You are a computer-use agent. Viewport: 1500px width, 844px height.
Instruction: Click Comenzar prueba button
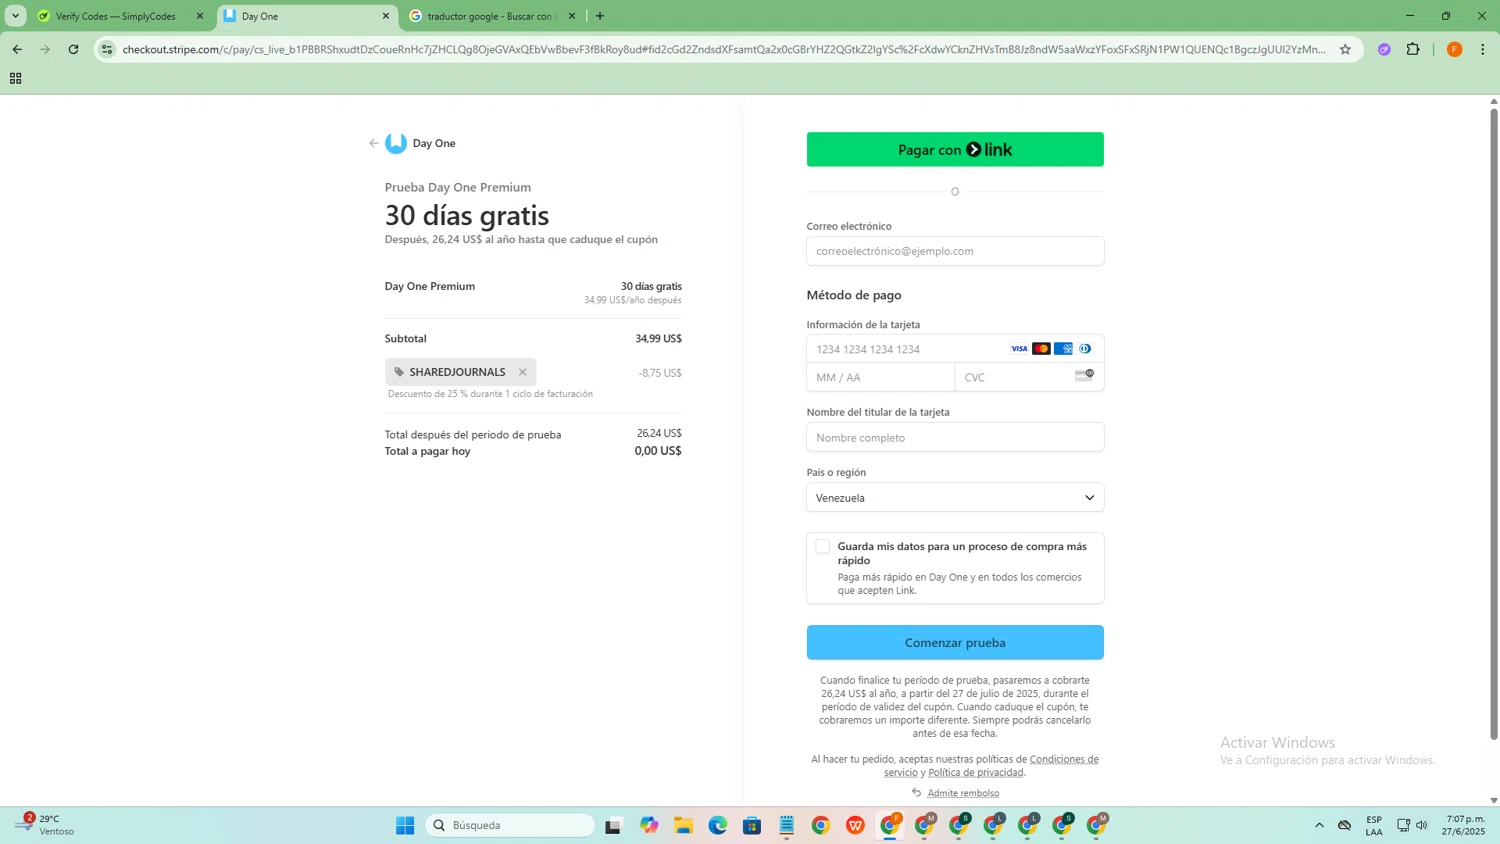click(955, 642)
